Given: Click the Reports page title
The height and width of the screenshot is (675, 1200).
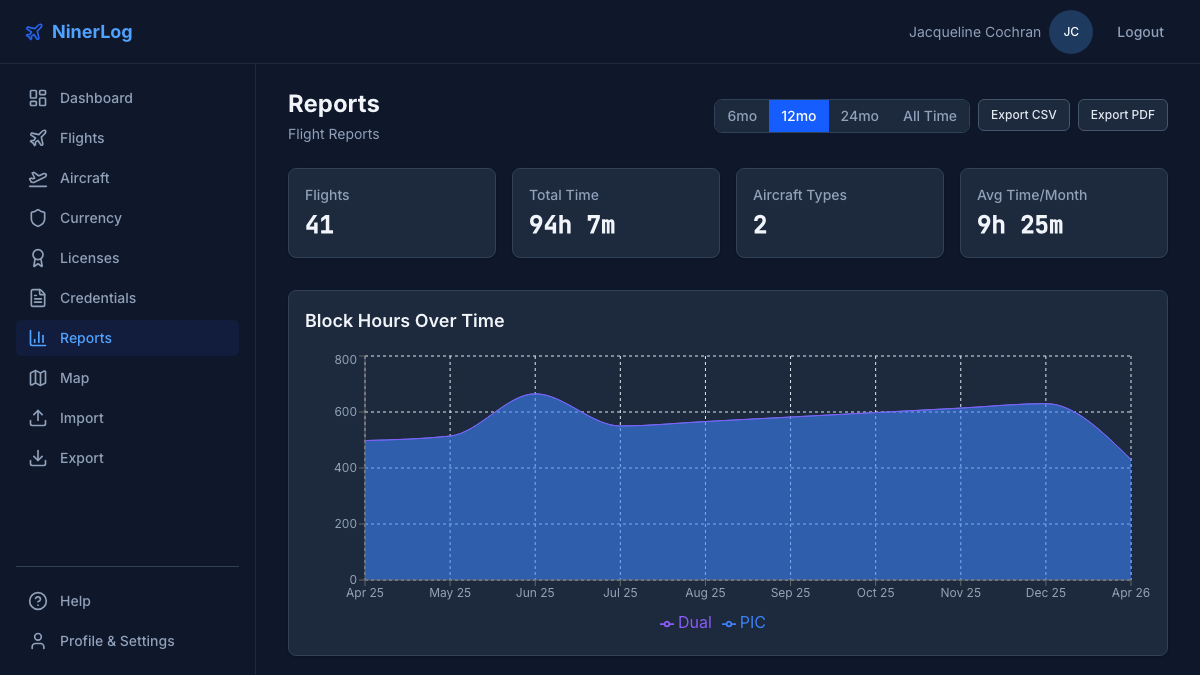Looking at the screenshot, I should 334,104.
